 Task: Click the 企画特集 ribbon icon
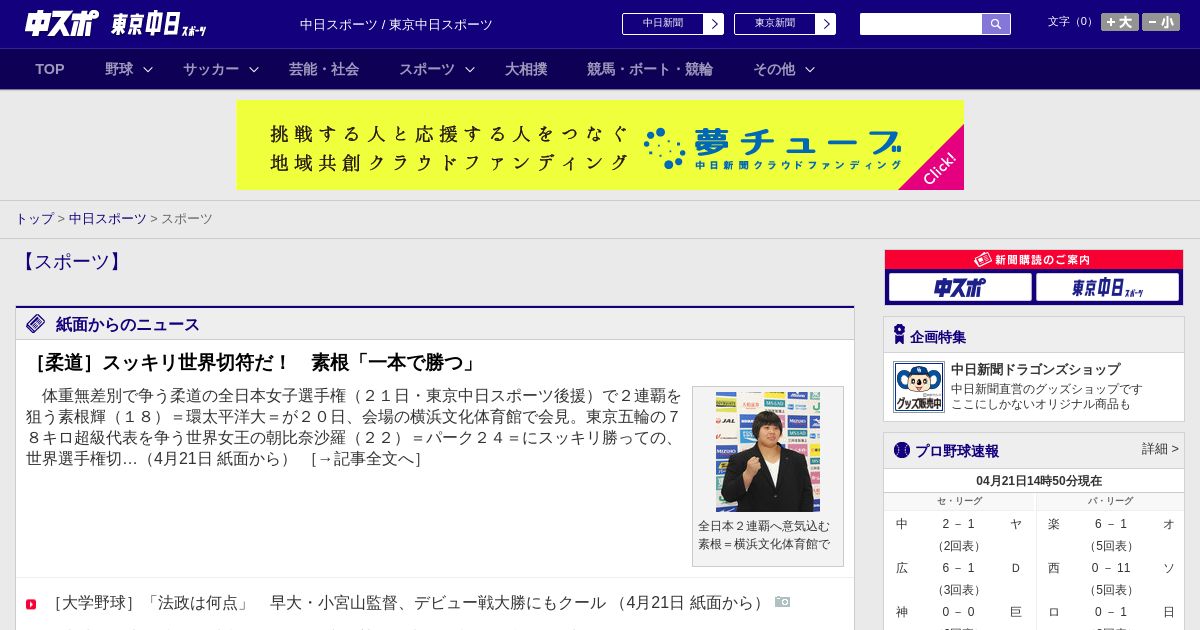899,335
